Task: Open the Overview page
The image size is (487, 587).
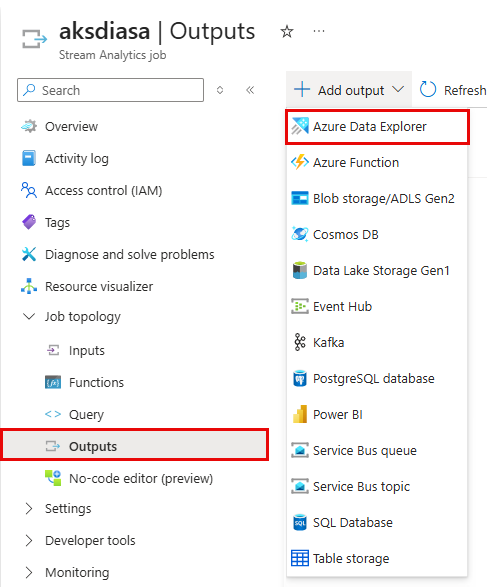Action: point(71,127)
